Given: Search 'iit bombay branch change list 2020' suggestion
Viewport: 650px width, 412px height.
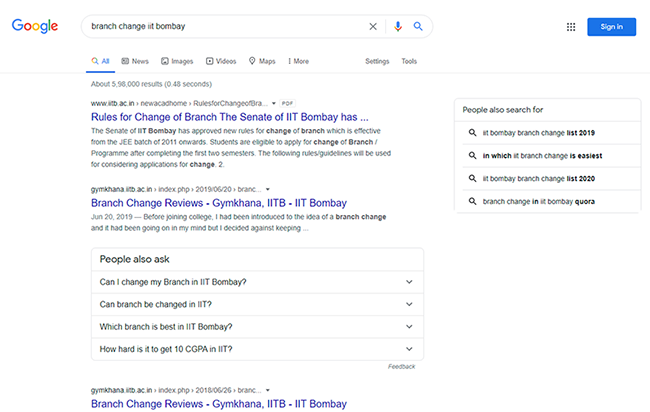Looking at the screenshot, I should point(538,178).
